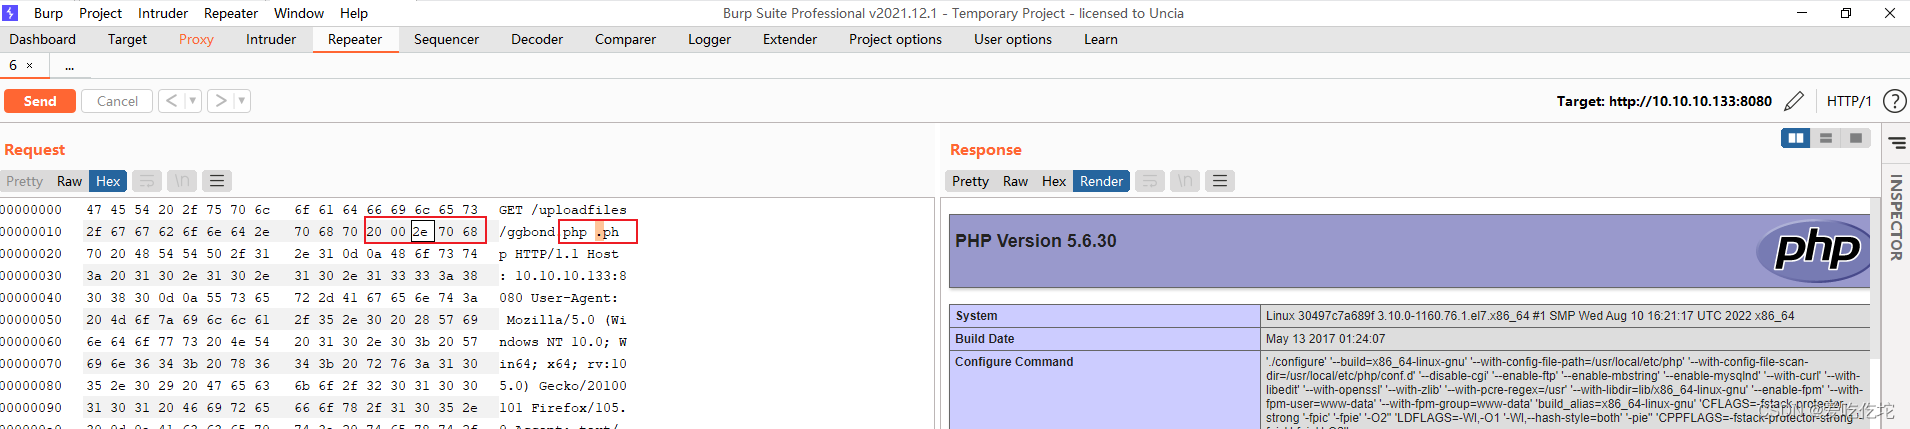Open the Comparer tab

coord(625,39)
